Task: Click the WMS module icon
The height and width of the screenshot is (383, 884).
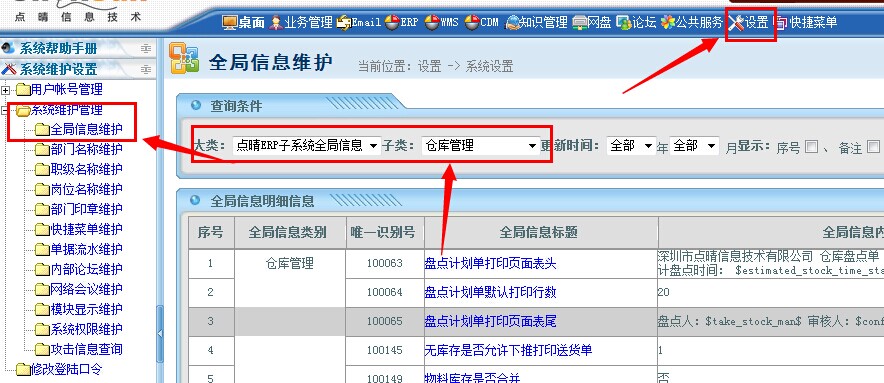Action: (x=432, y=23)
